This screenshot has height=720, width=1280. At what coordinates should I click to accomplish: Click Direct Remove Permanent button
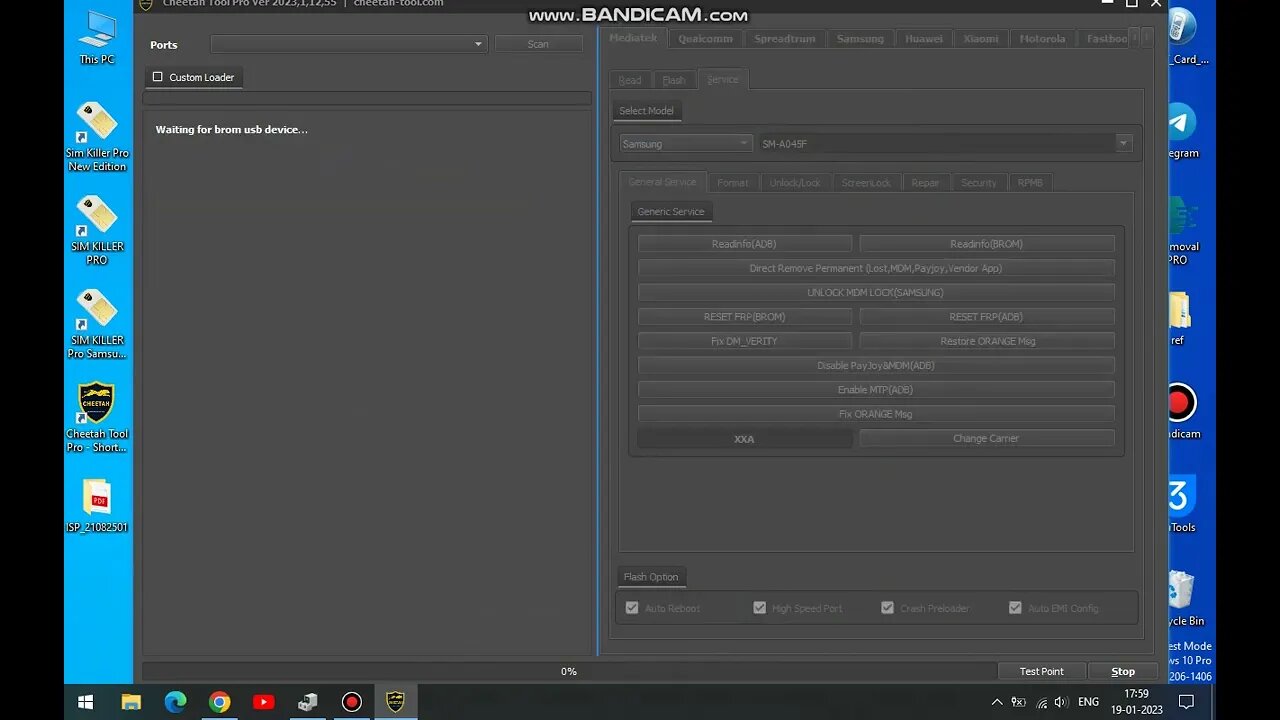pos(876,268)
